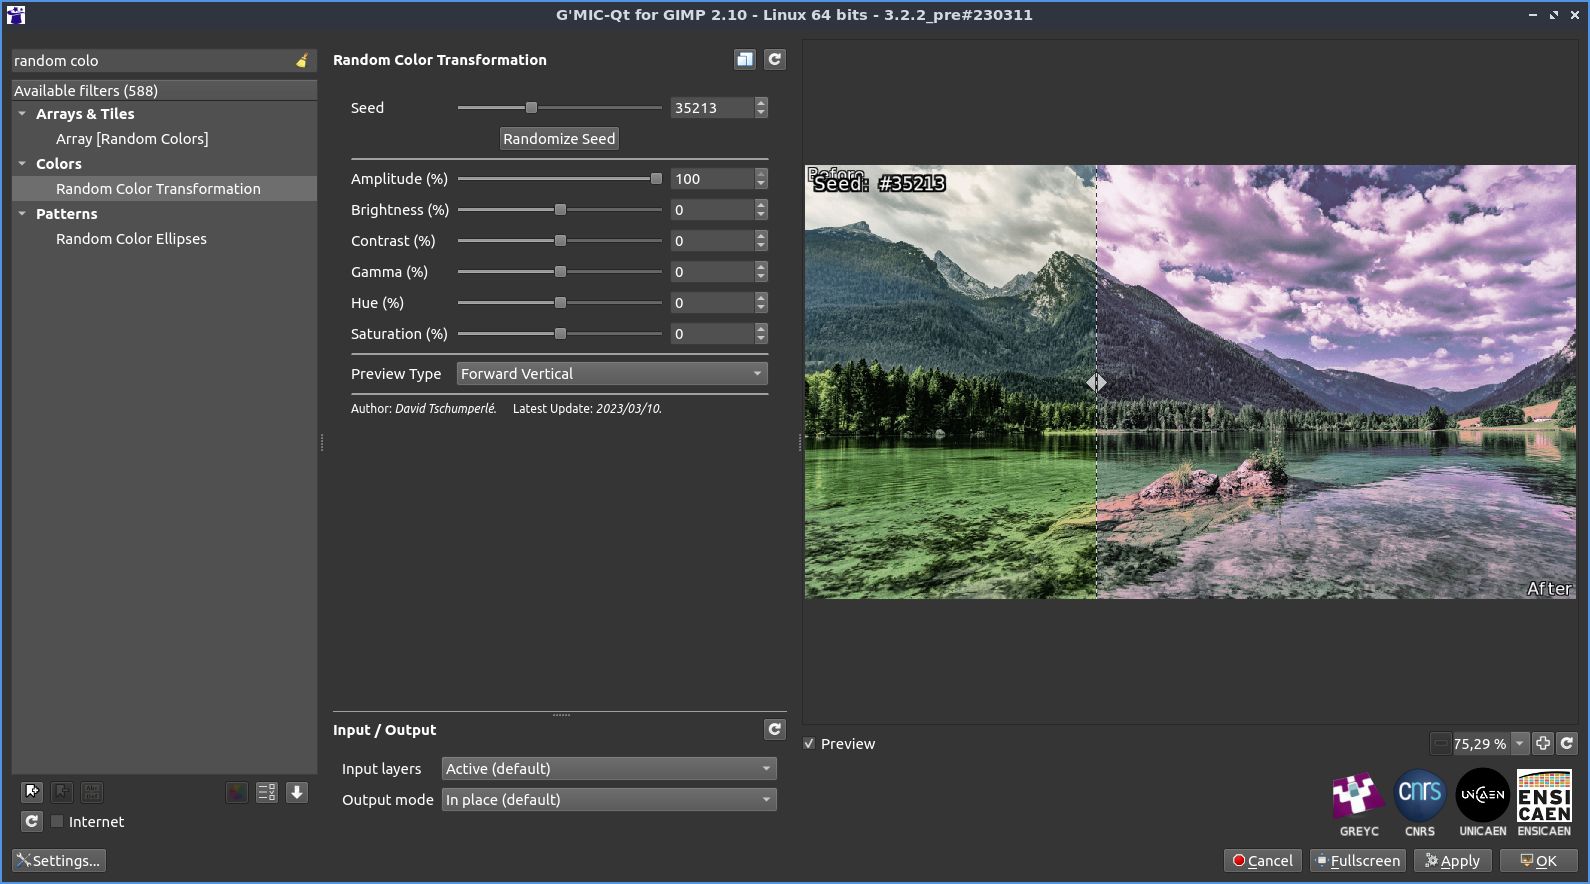Click the expand/collapse all arrow icon
This screenshot has height=884, width=1590.
[x=297, y=792]
